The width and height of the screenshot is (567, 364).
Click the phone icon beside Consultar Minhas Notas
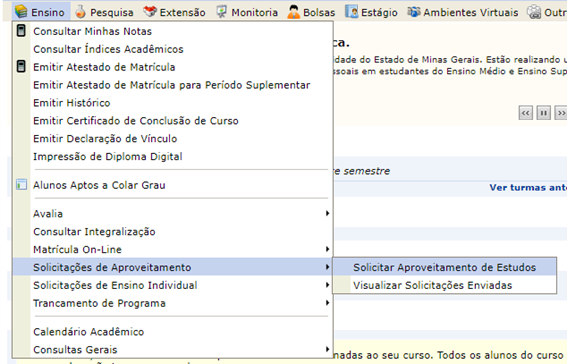click(x=21, y=31)
